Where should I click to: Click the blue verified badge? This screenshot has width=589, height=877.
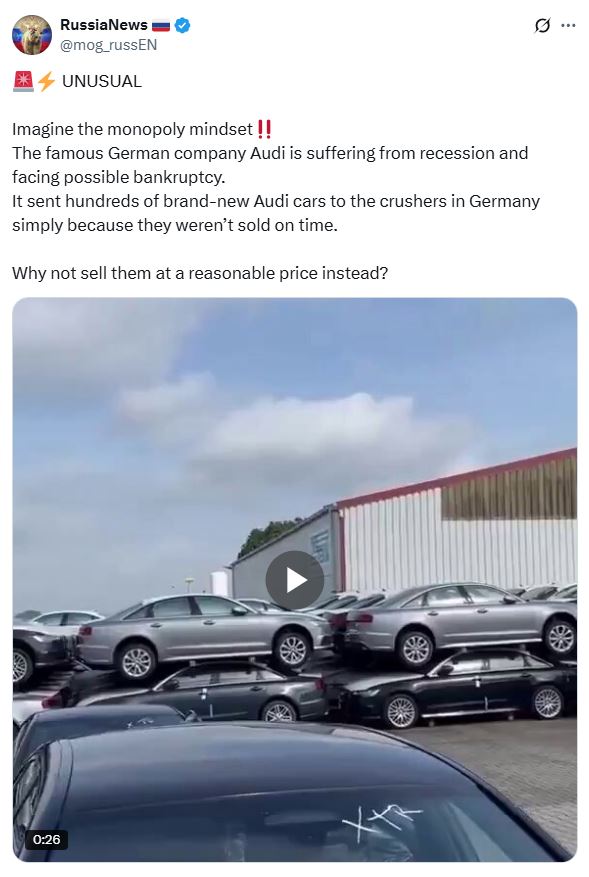pos(182,25)
